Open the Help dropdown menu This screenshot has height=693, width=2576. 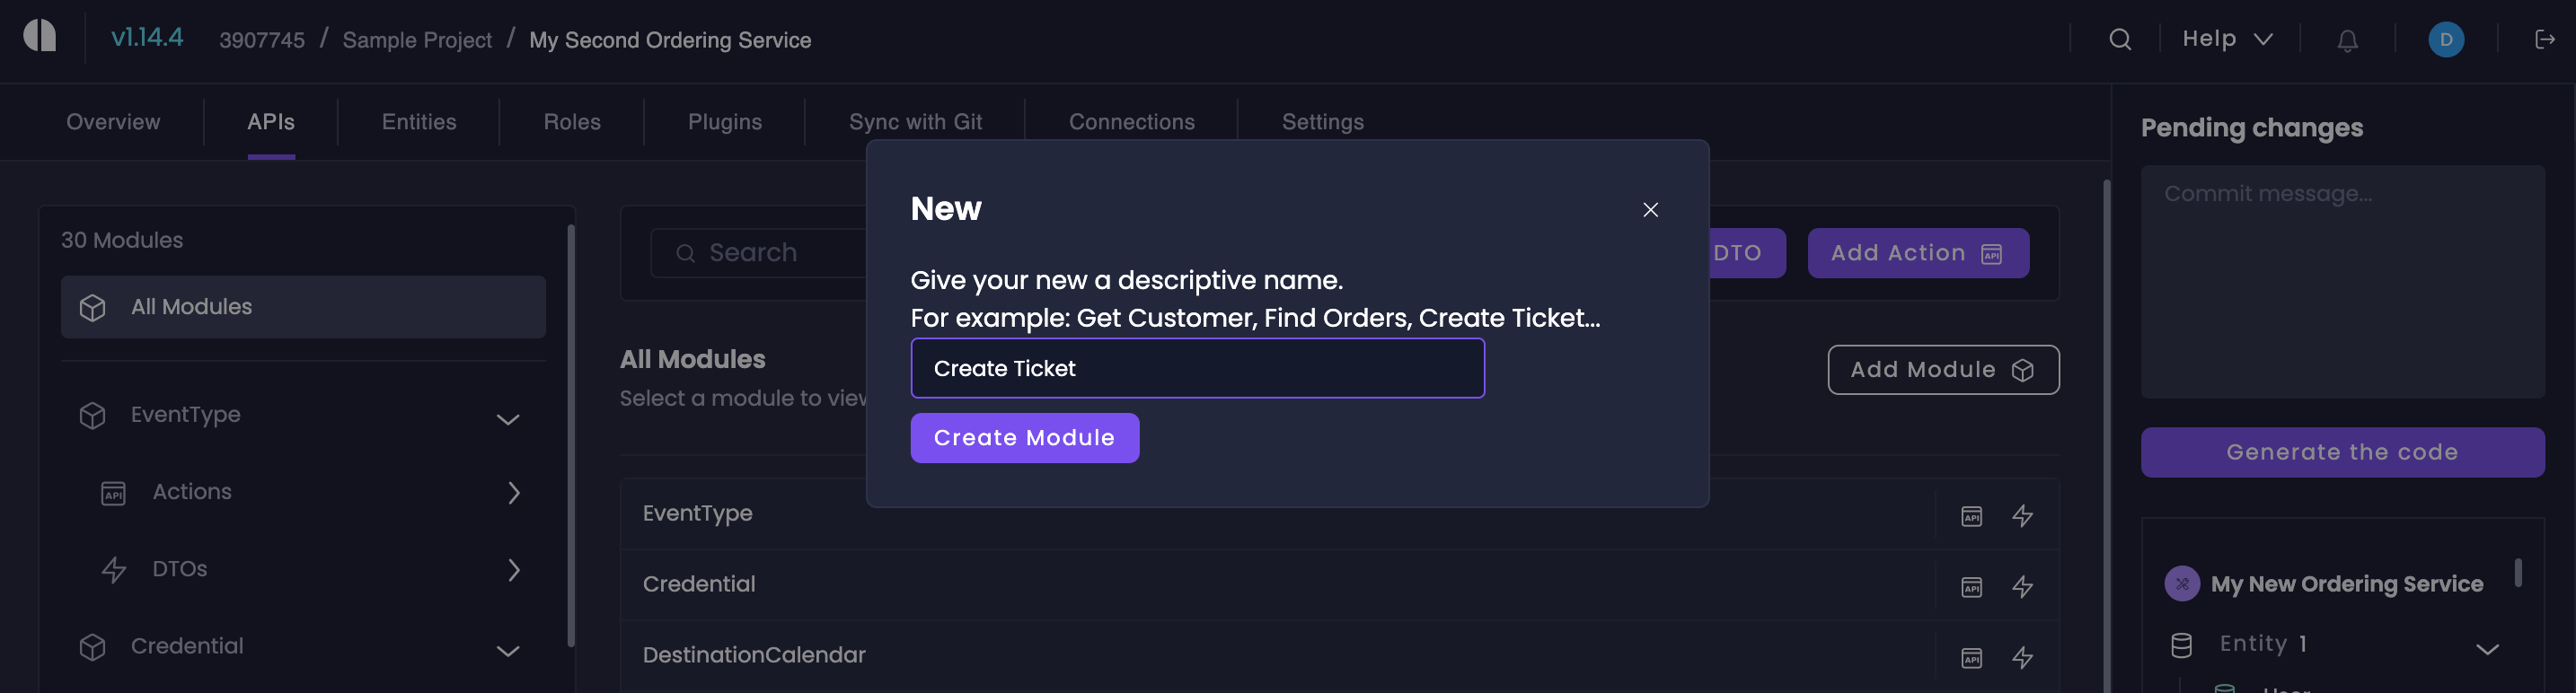2227,39
